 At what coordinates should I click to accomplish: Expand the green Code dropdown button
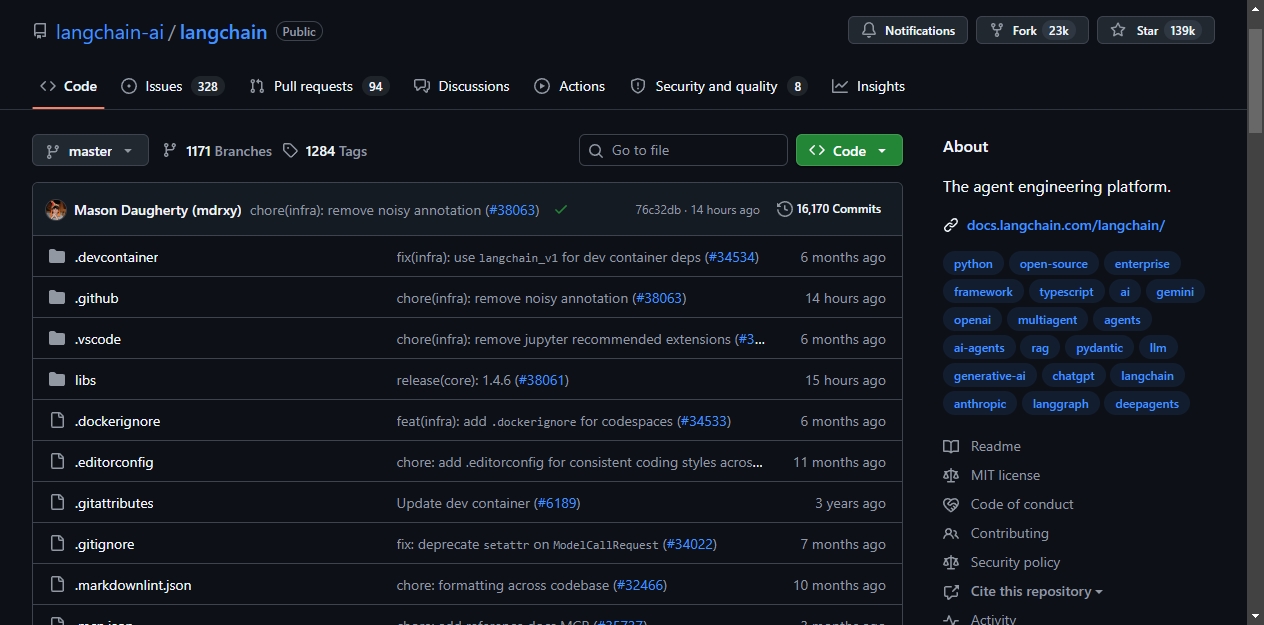(849, 151)
